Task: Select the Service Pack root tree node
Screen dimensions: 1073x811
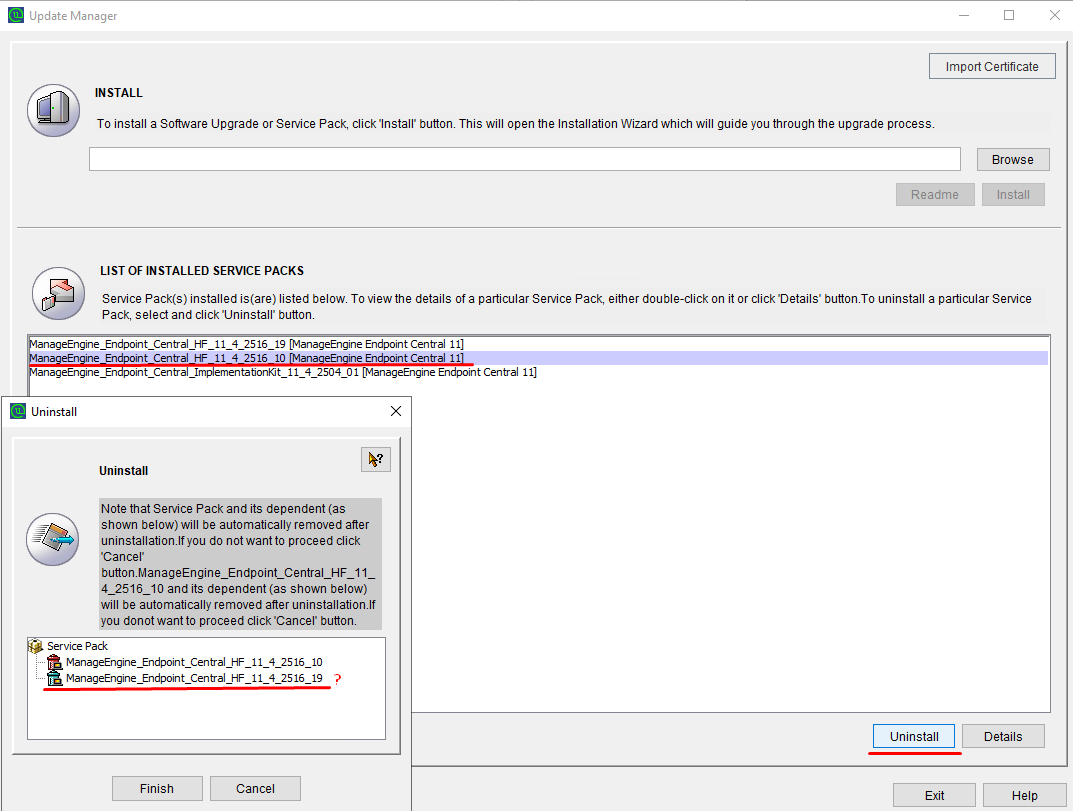Action: [77, 645]
